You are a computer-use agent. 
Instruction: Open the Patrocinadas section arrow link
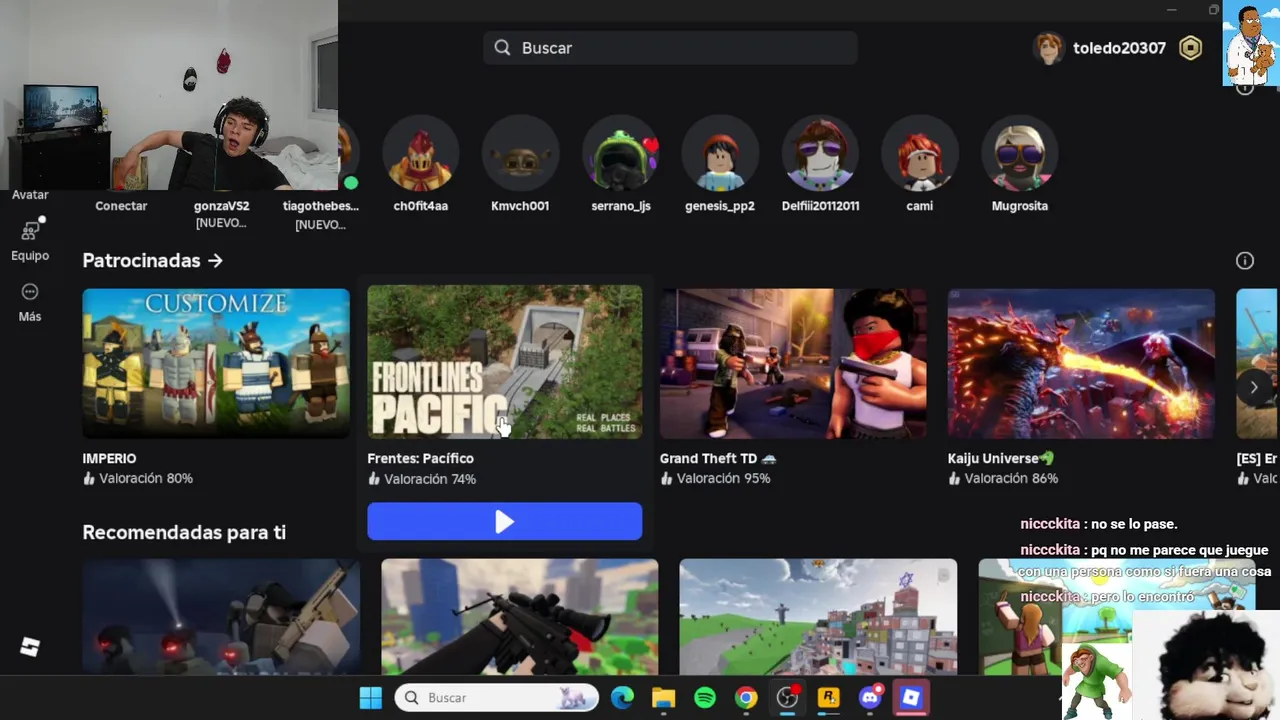coord(215,261)
